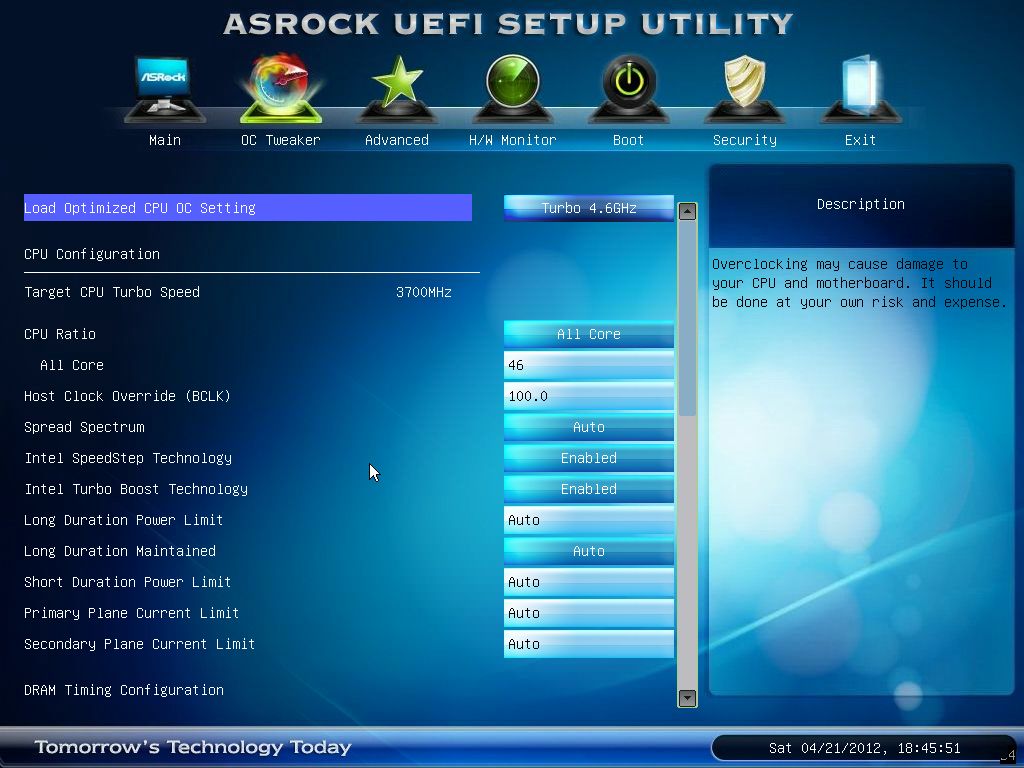Select the Intel SpeedStep Technology label
Image resolution: width=1024 pixels, height=768 pixels.
click(x=128, y=458)
